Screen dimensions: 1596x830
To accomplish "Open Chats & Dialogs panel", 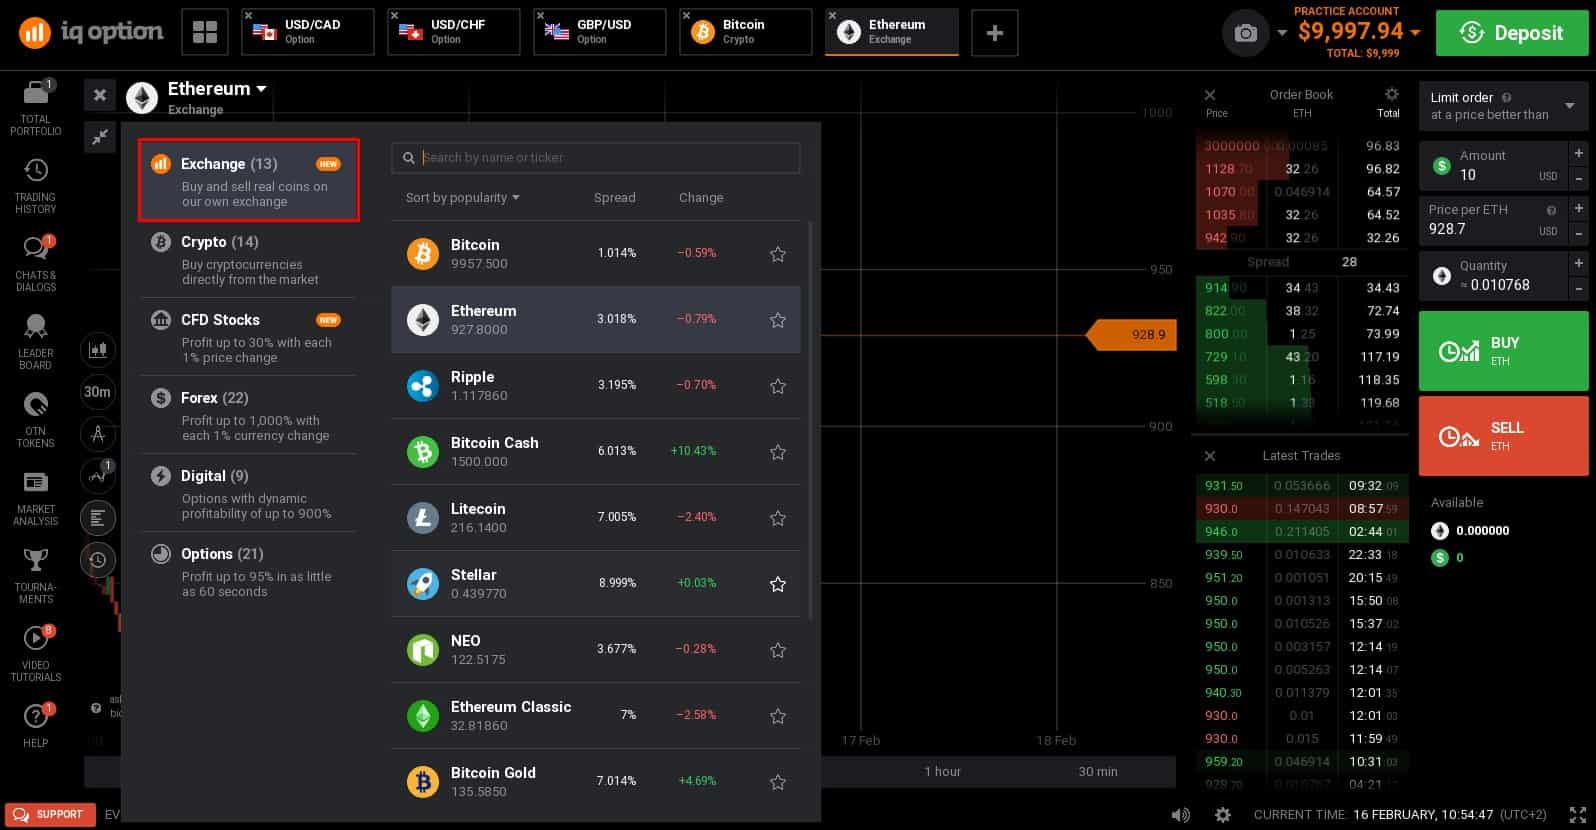I will (x=36, y=263).
